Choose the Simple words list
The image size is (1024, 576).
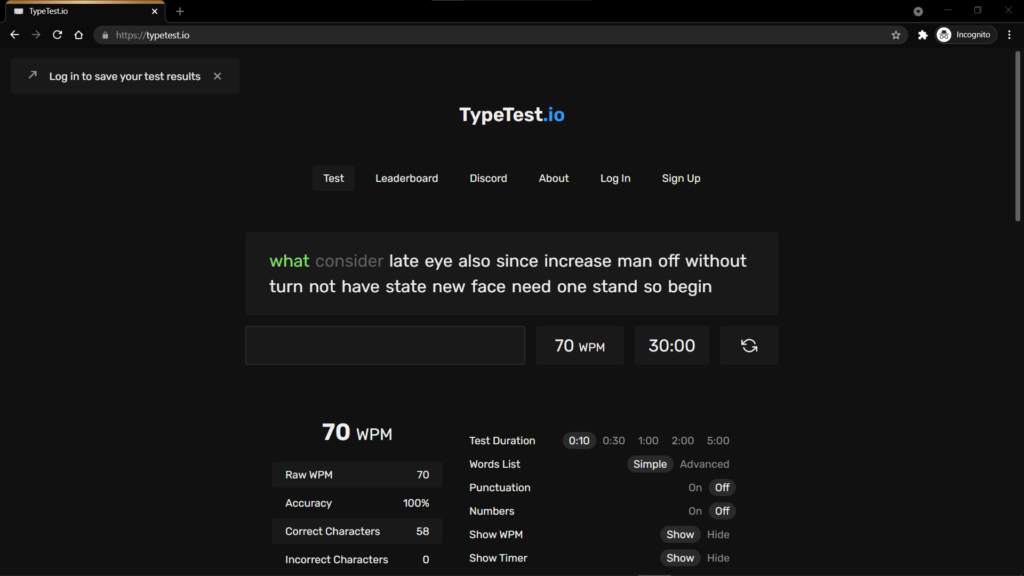point(650,464)
